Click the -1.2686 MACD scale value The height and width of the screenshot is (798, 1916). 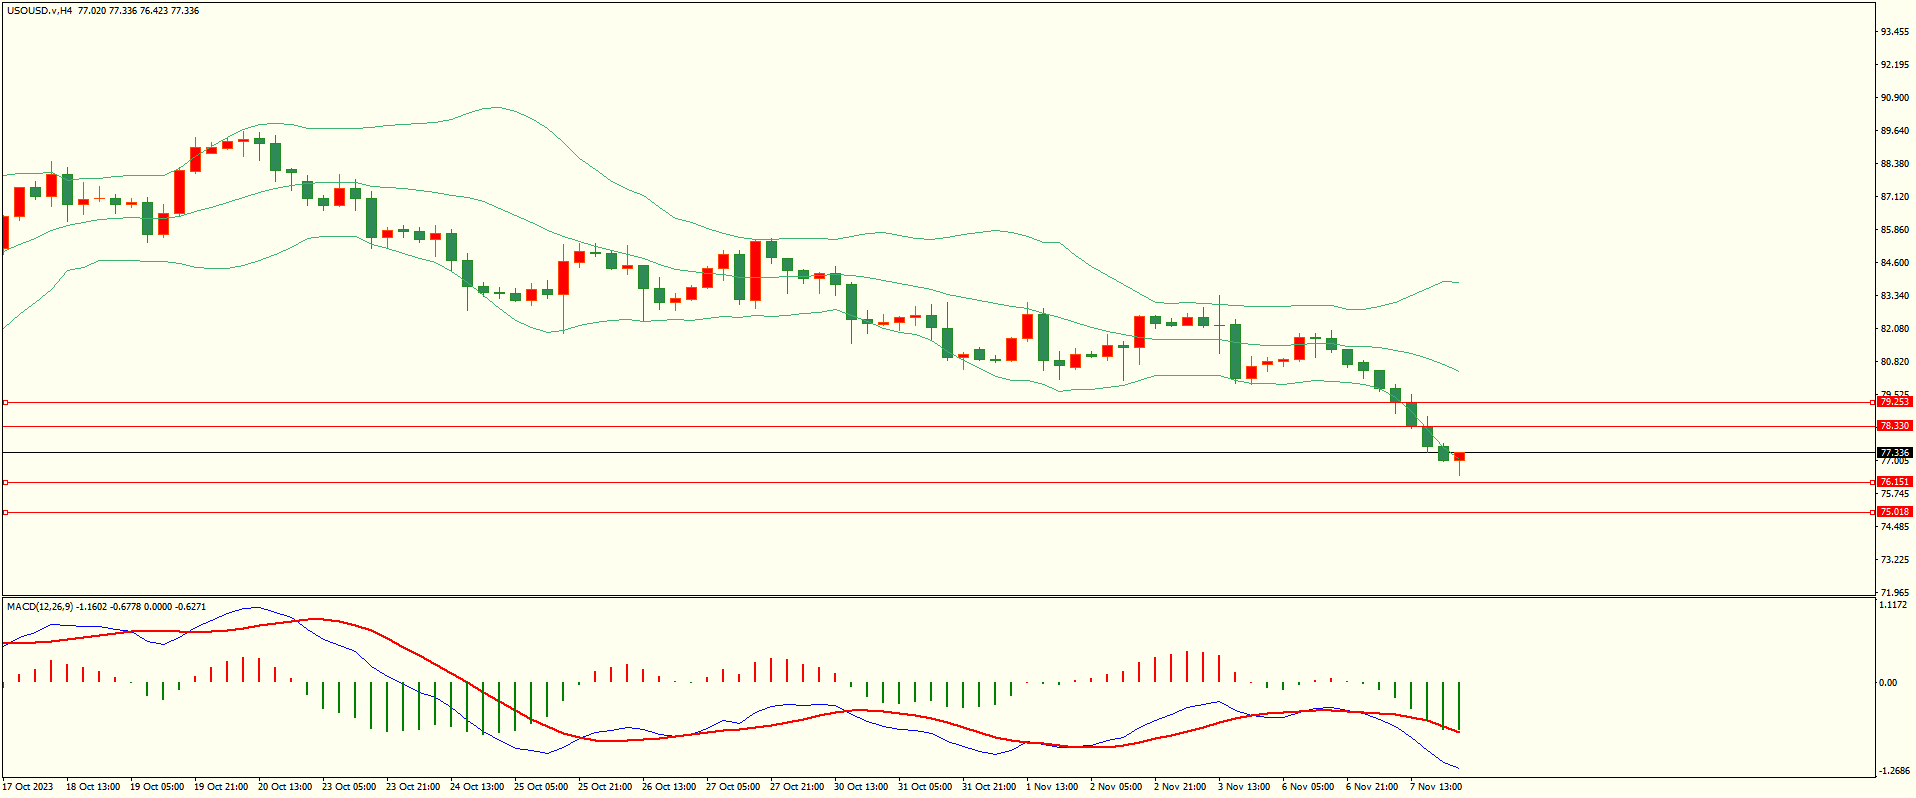(1893, 771)
